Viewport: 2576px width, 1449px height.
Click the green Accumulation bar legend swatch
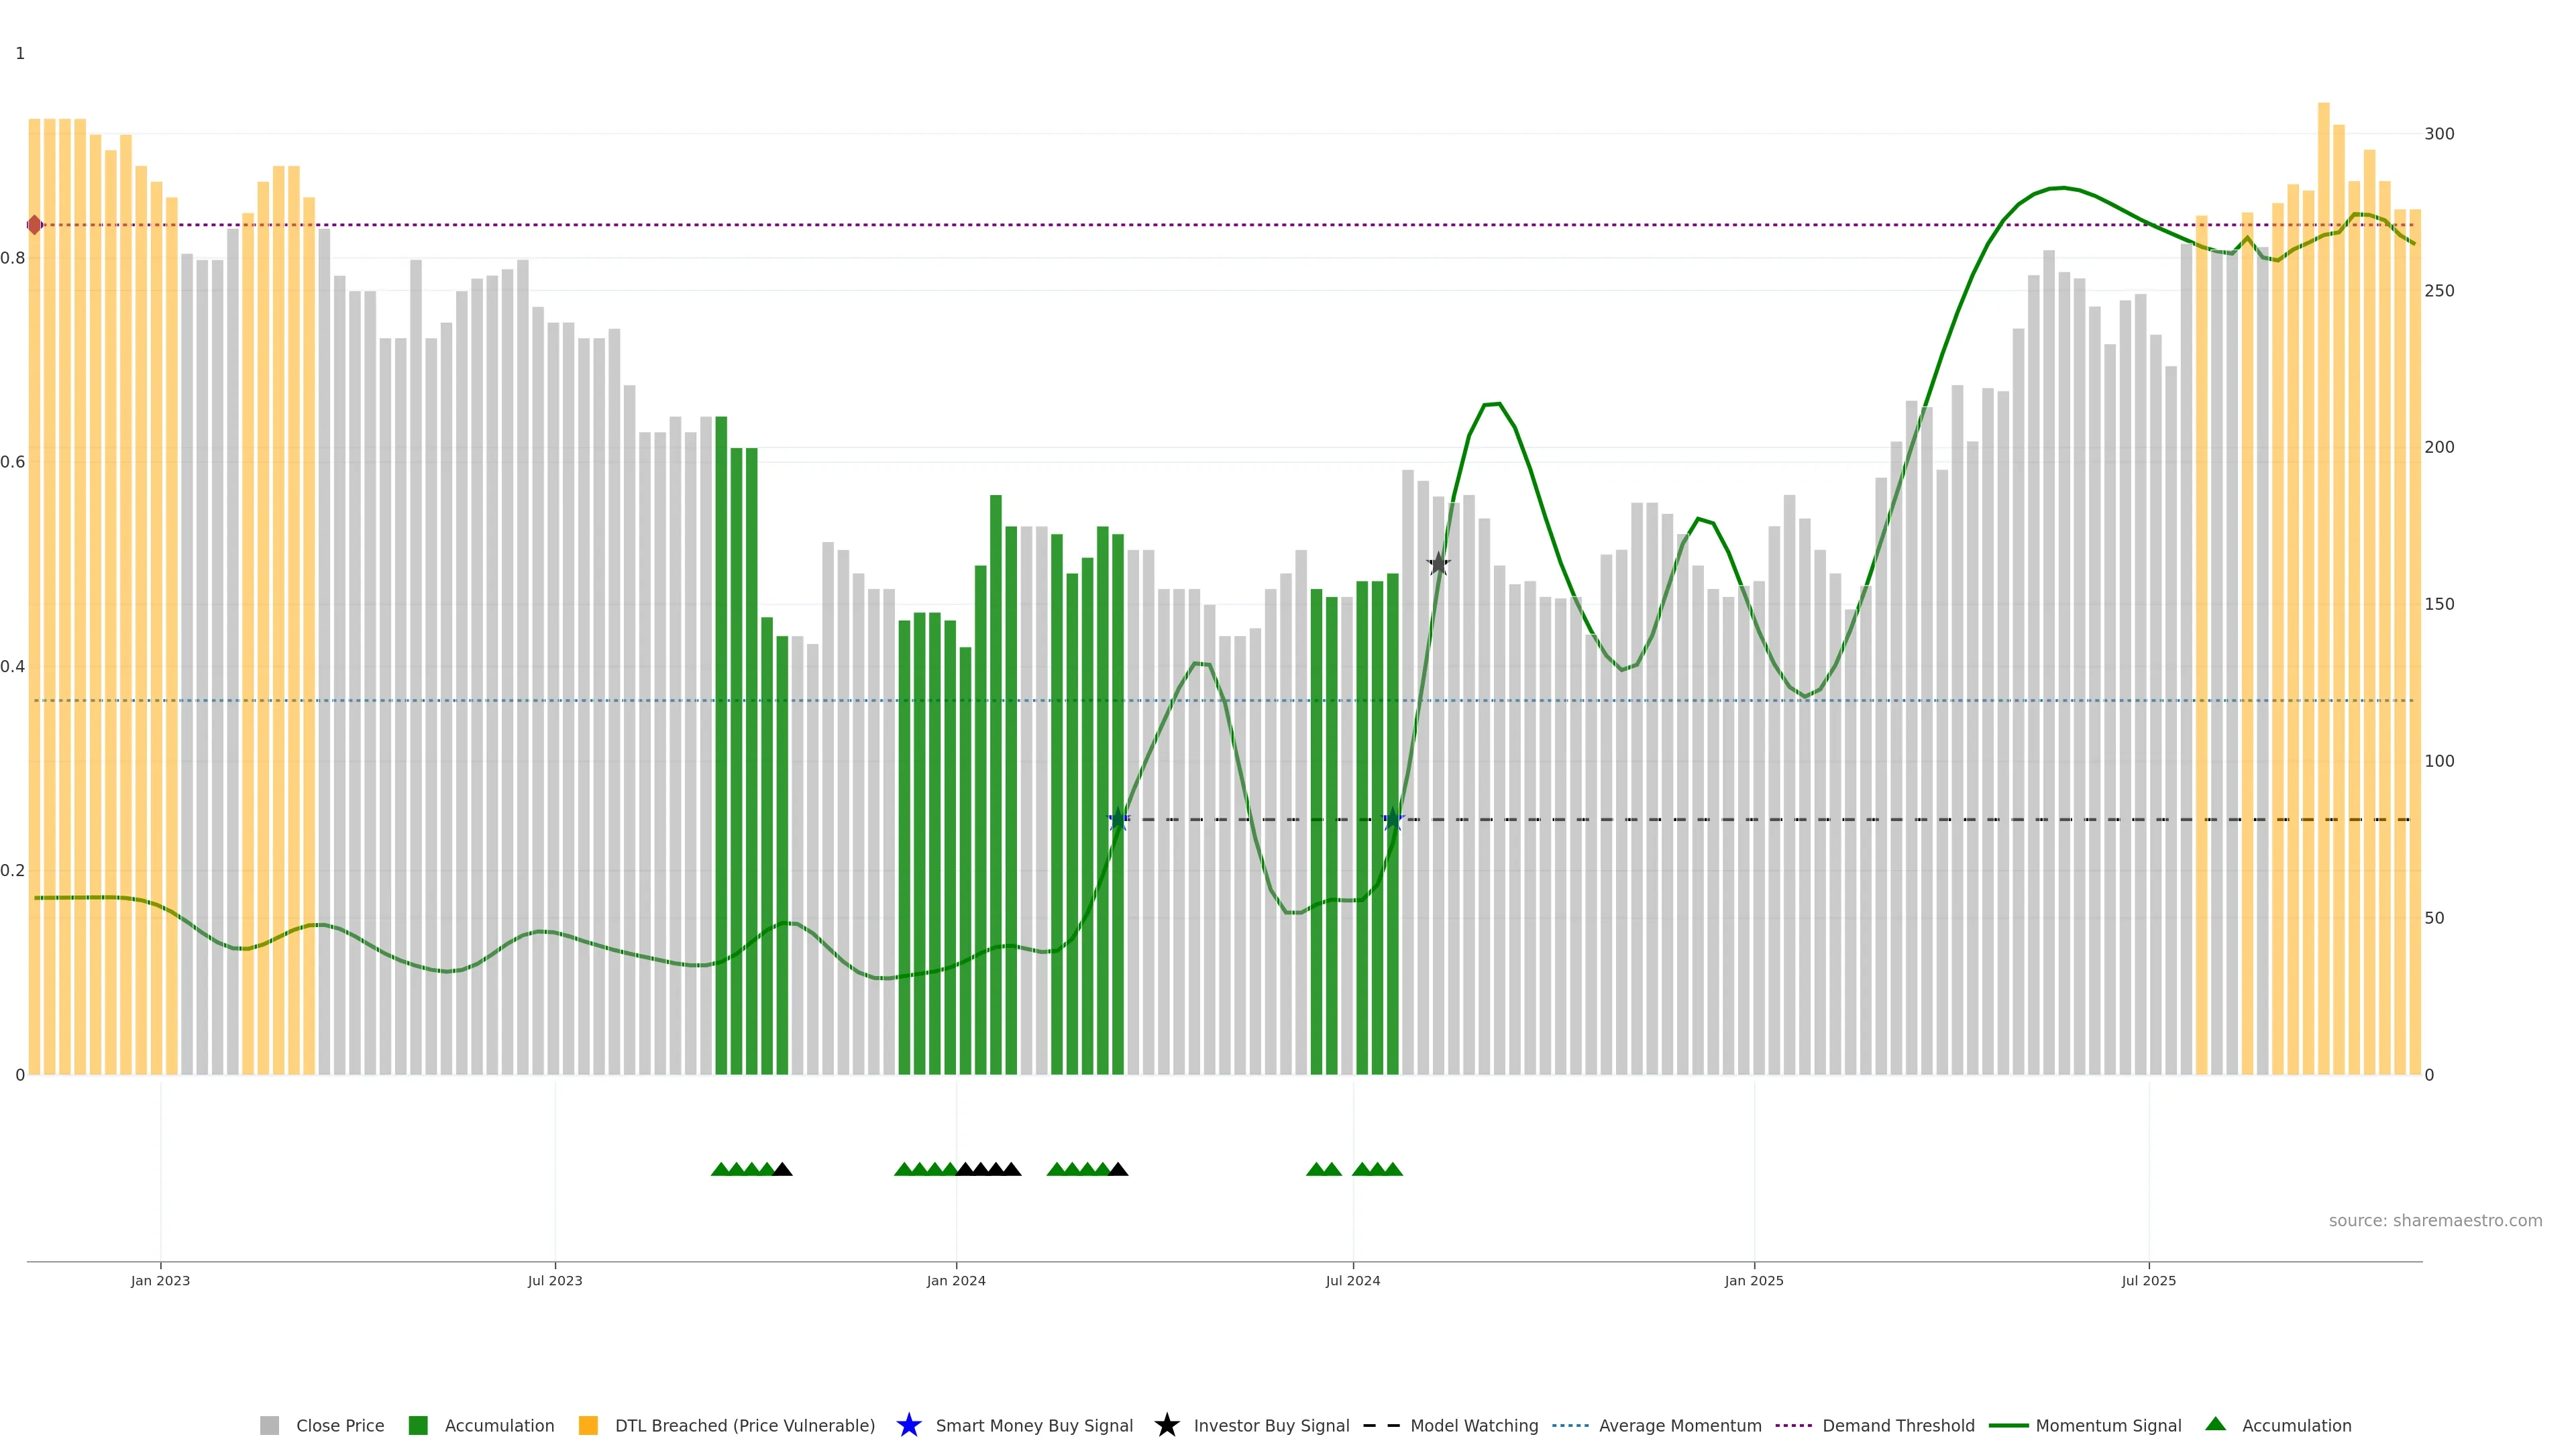418,1426
